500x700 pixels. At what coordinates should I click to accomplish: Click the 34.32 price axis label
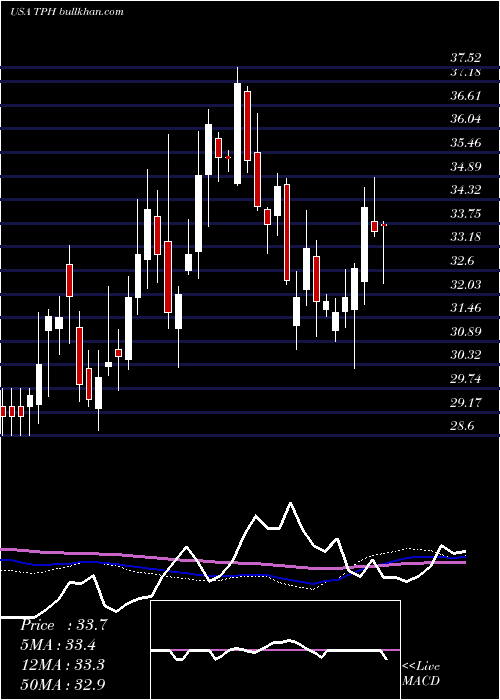(x=466, y=190)
